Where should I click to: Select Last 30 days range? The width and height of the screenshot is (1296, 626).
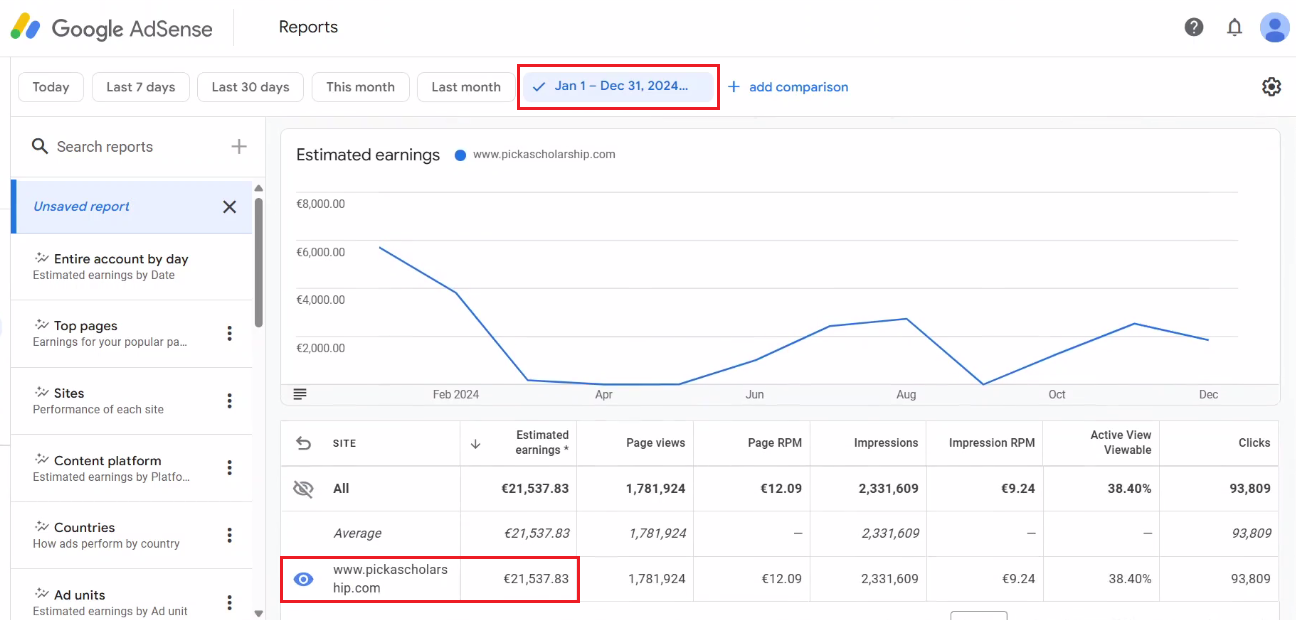coord(251,87)
